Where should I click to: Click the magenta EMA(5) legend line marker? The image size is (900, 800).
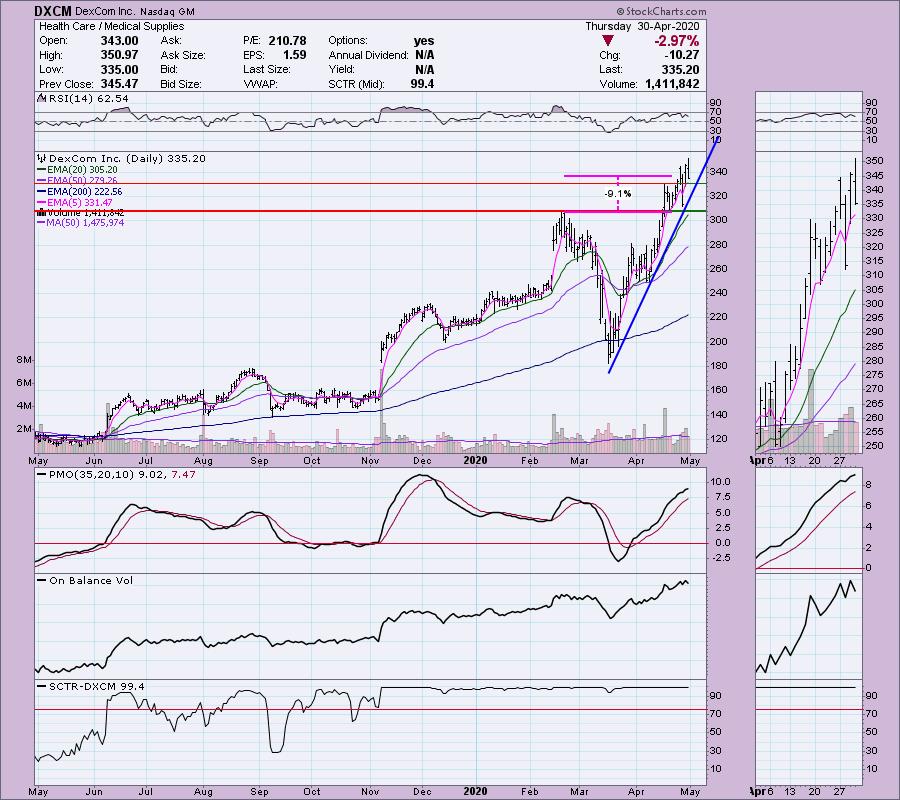pos(42,203)
